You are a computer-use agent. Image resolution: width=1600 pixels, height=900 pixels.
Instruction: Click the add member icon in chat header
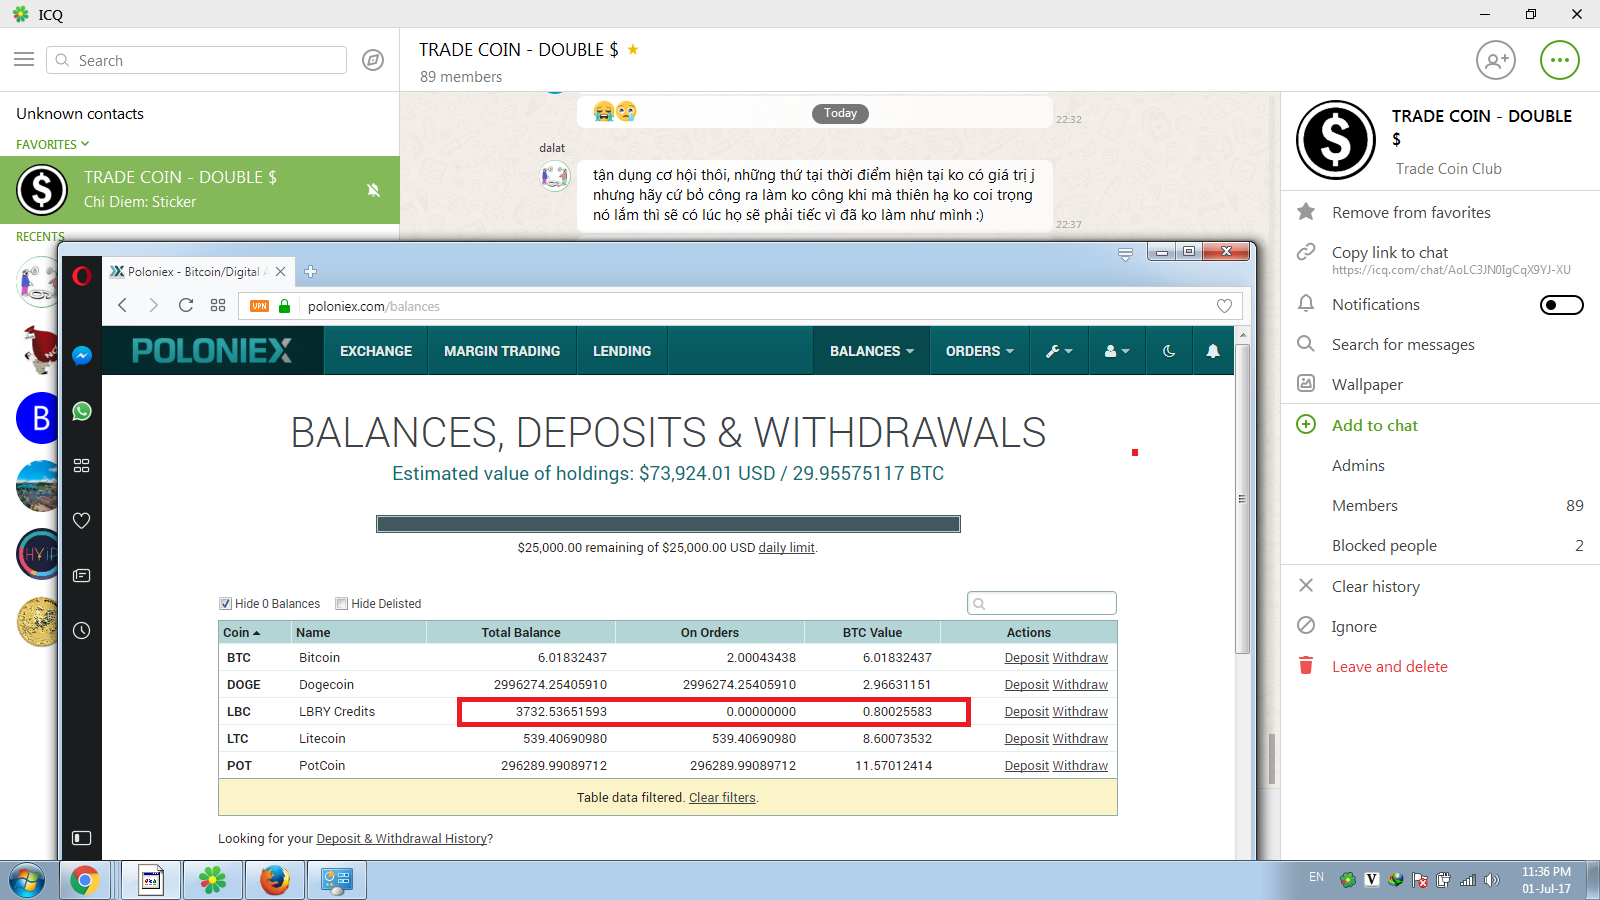coord(1496,60)
